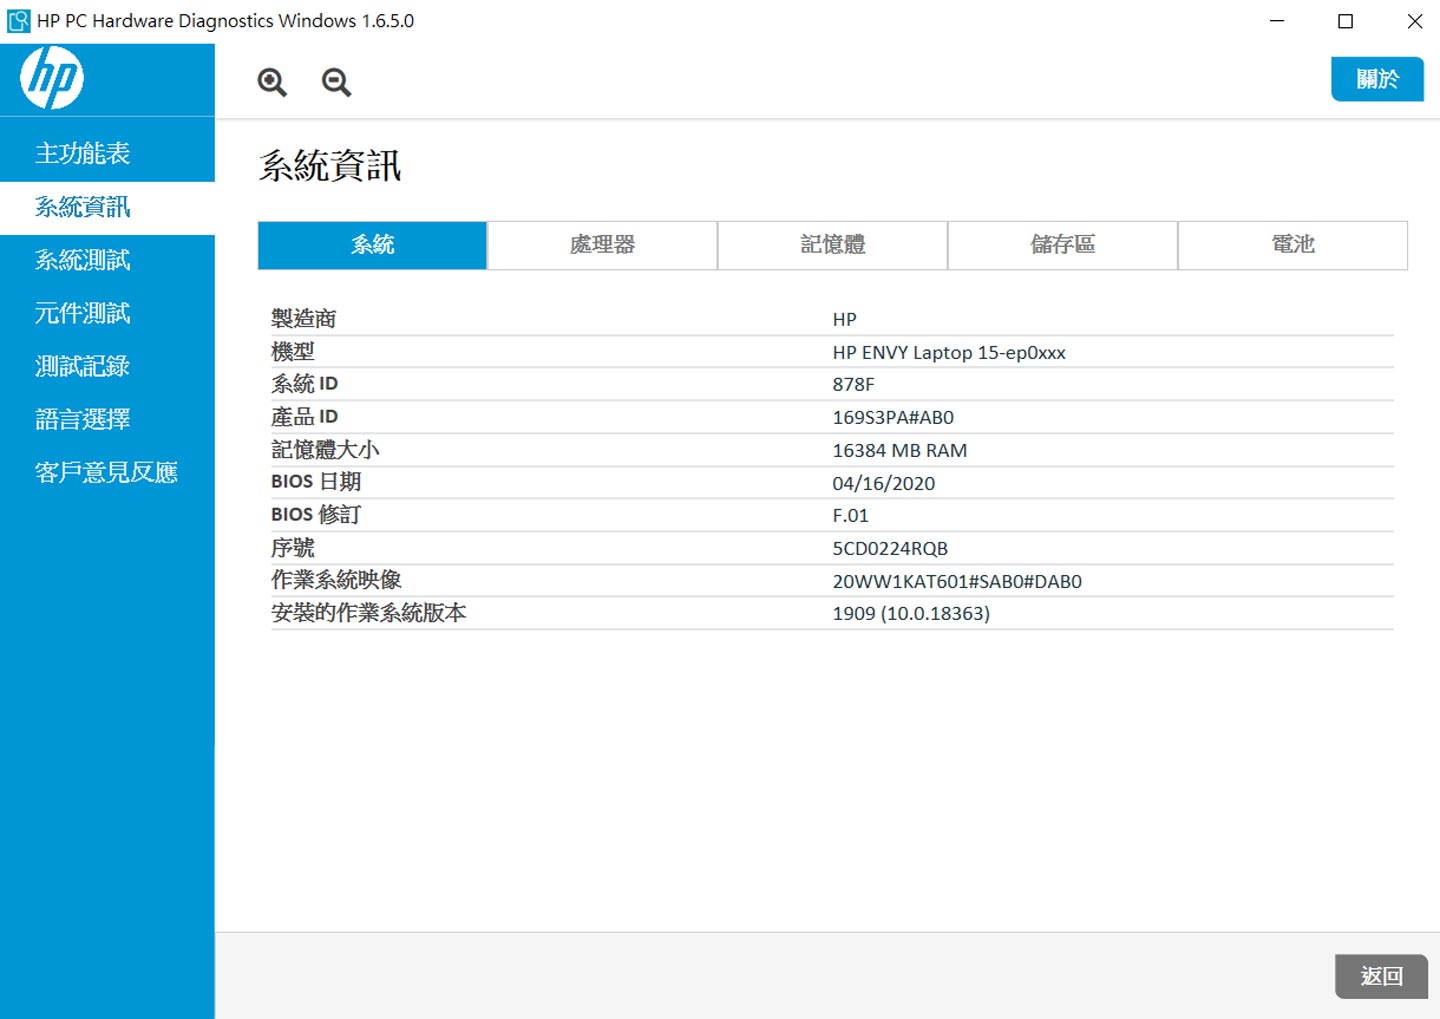Select 系統資訊 in the sidebar
The image size is (1440, 1019).
click(x=107, y=207)
